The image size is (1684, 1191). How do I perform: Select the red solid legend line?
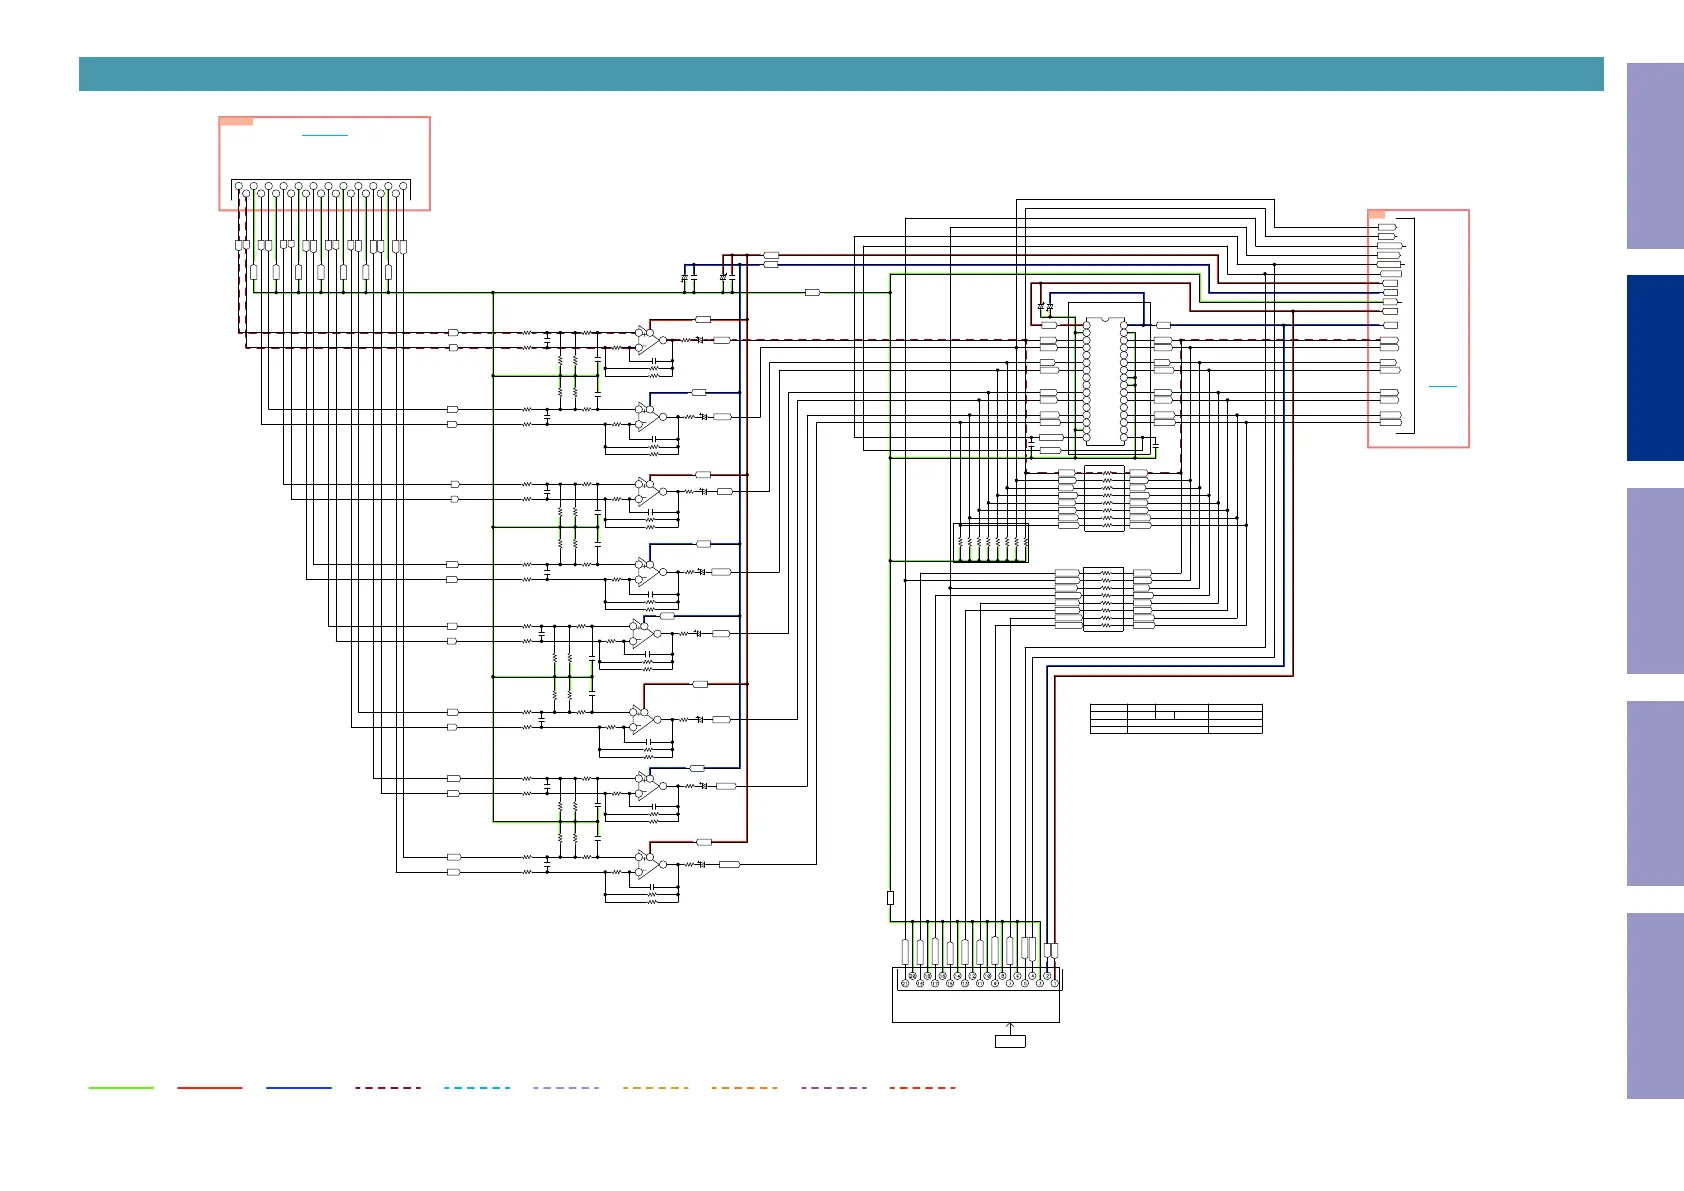[x=210, y=1087]
